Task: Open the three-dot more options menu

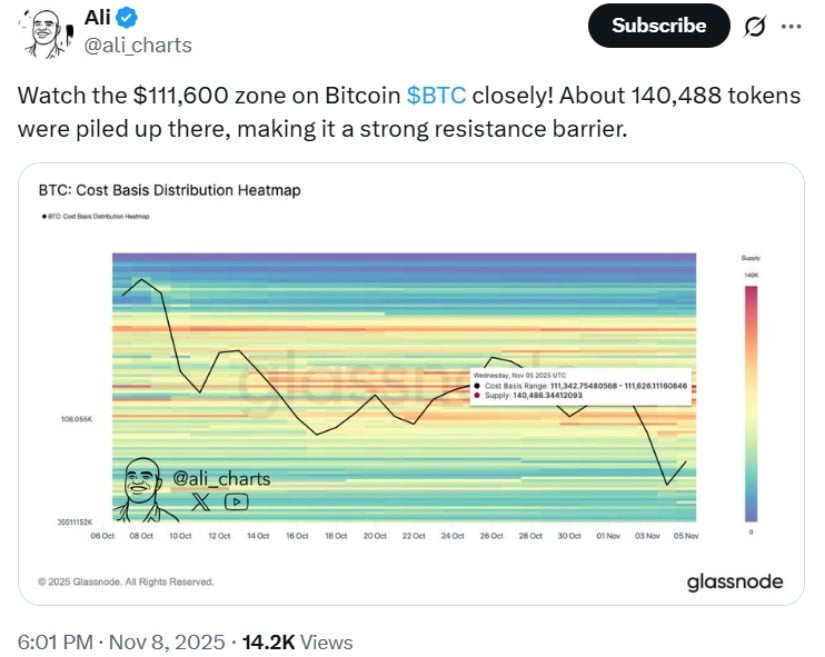Action: tap(791, 26)
